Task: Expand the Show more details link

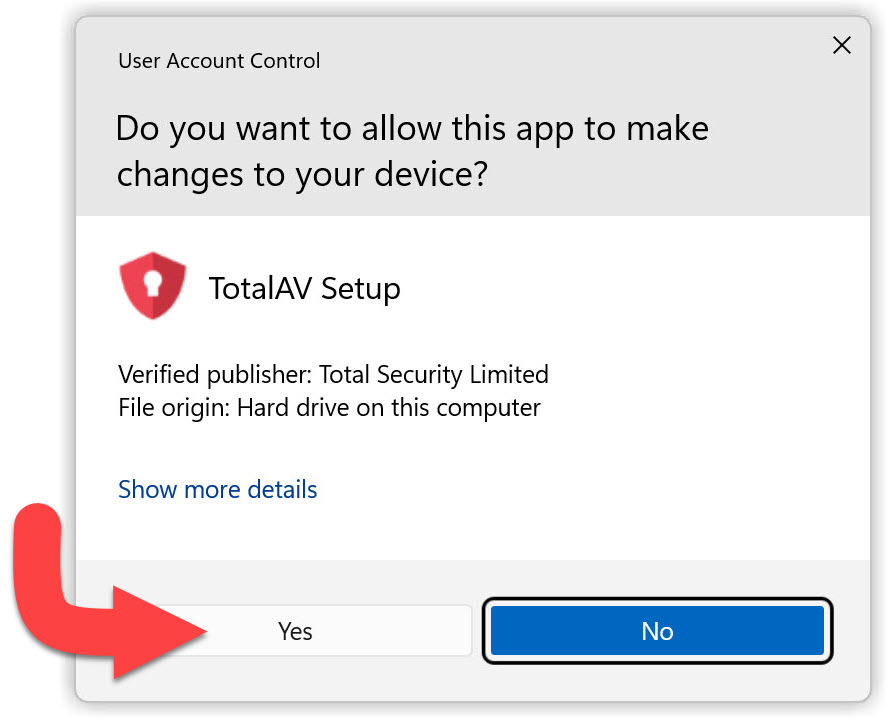Action: 217,489
